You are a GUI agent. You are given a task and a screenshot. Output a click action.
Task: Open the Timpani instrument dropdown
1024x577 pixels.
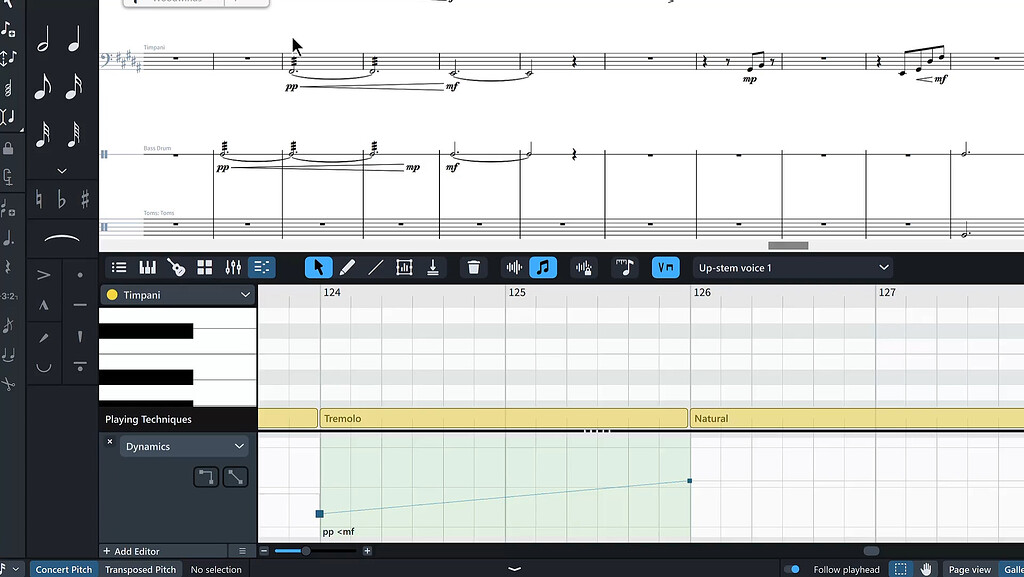[x=177, y=295]
